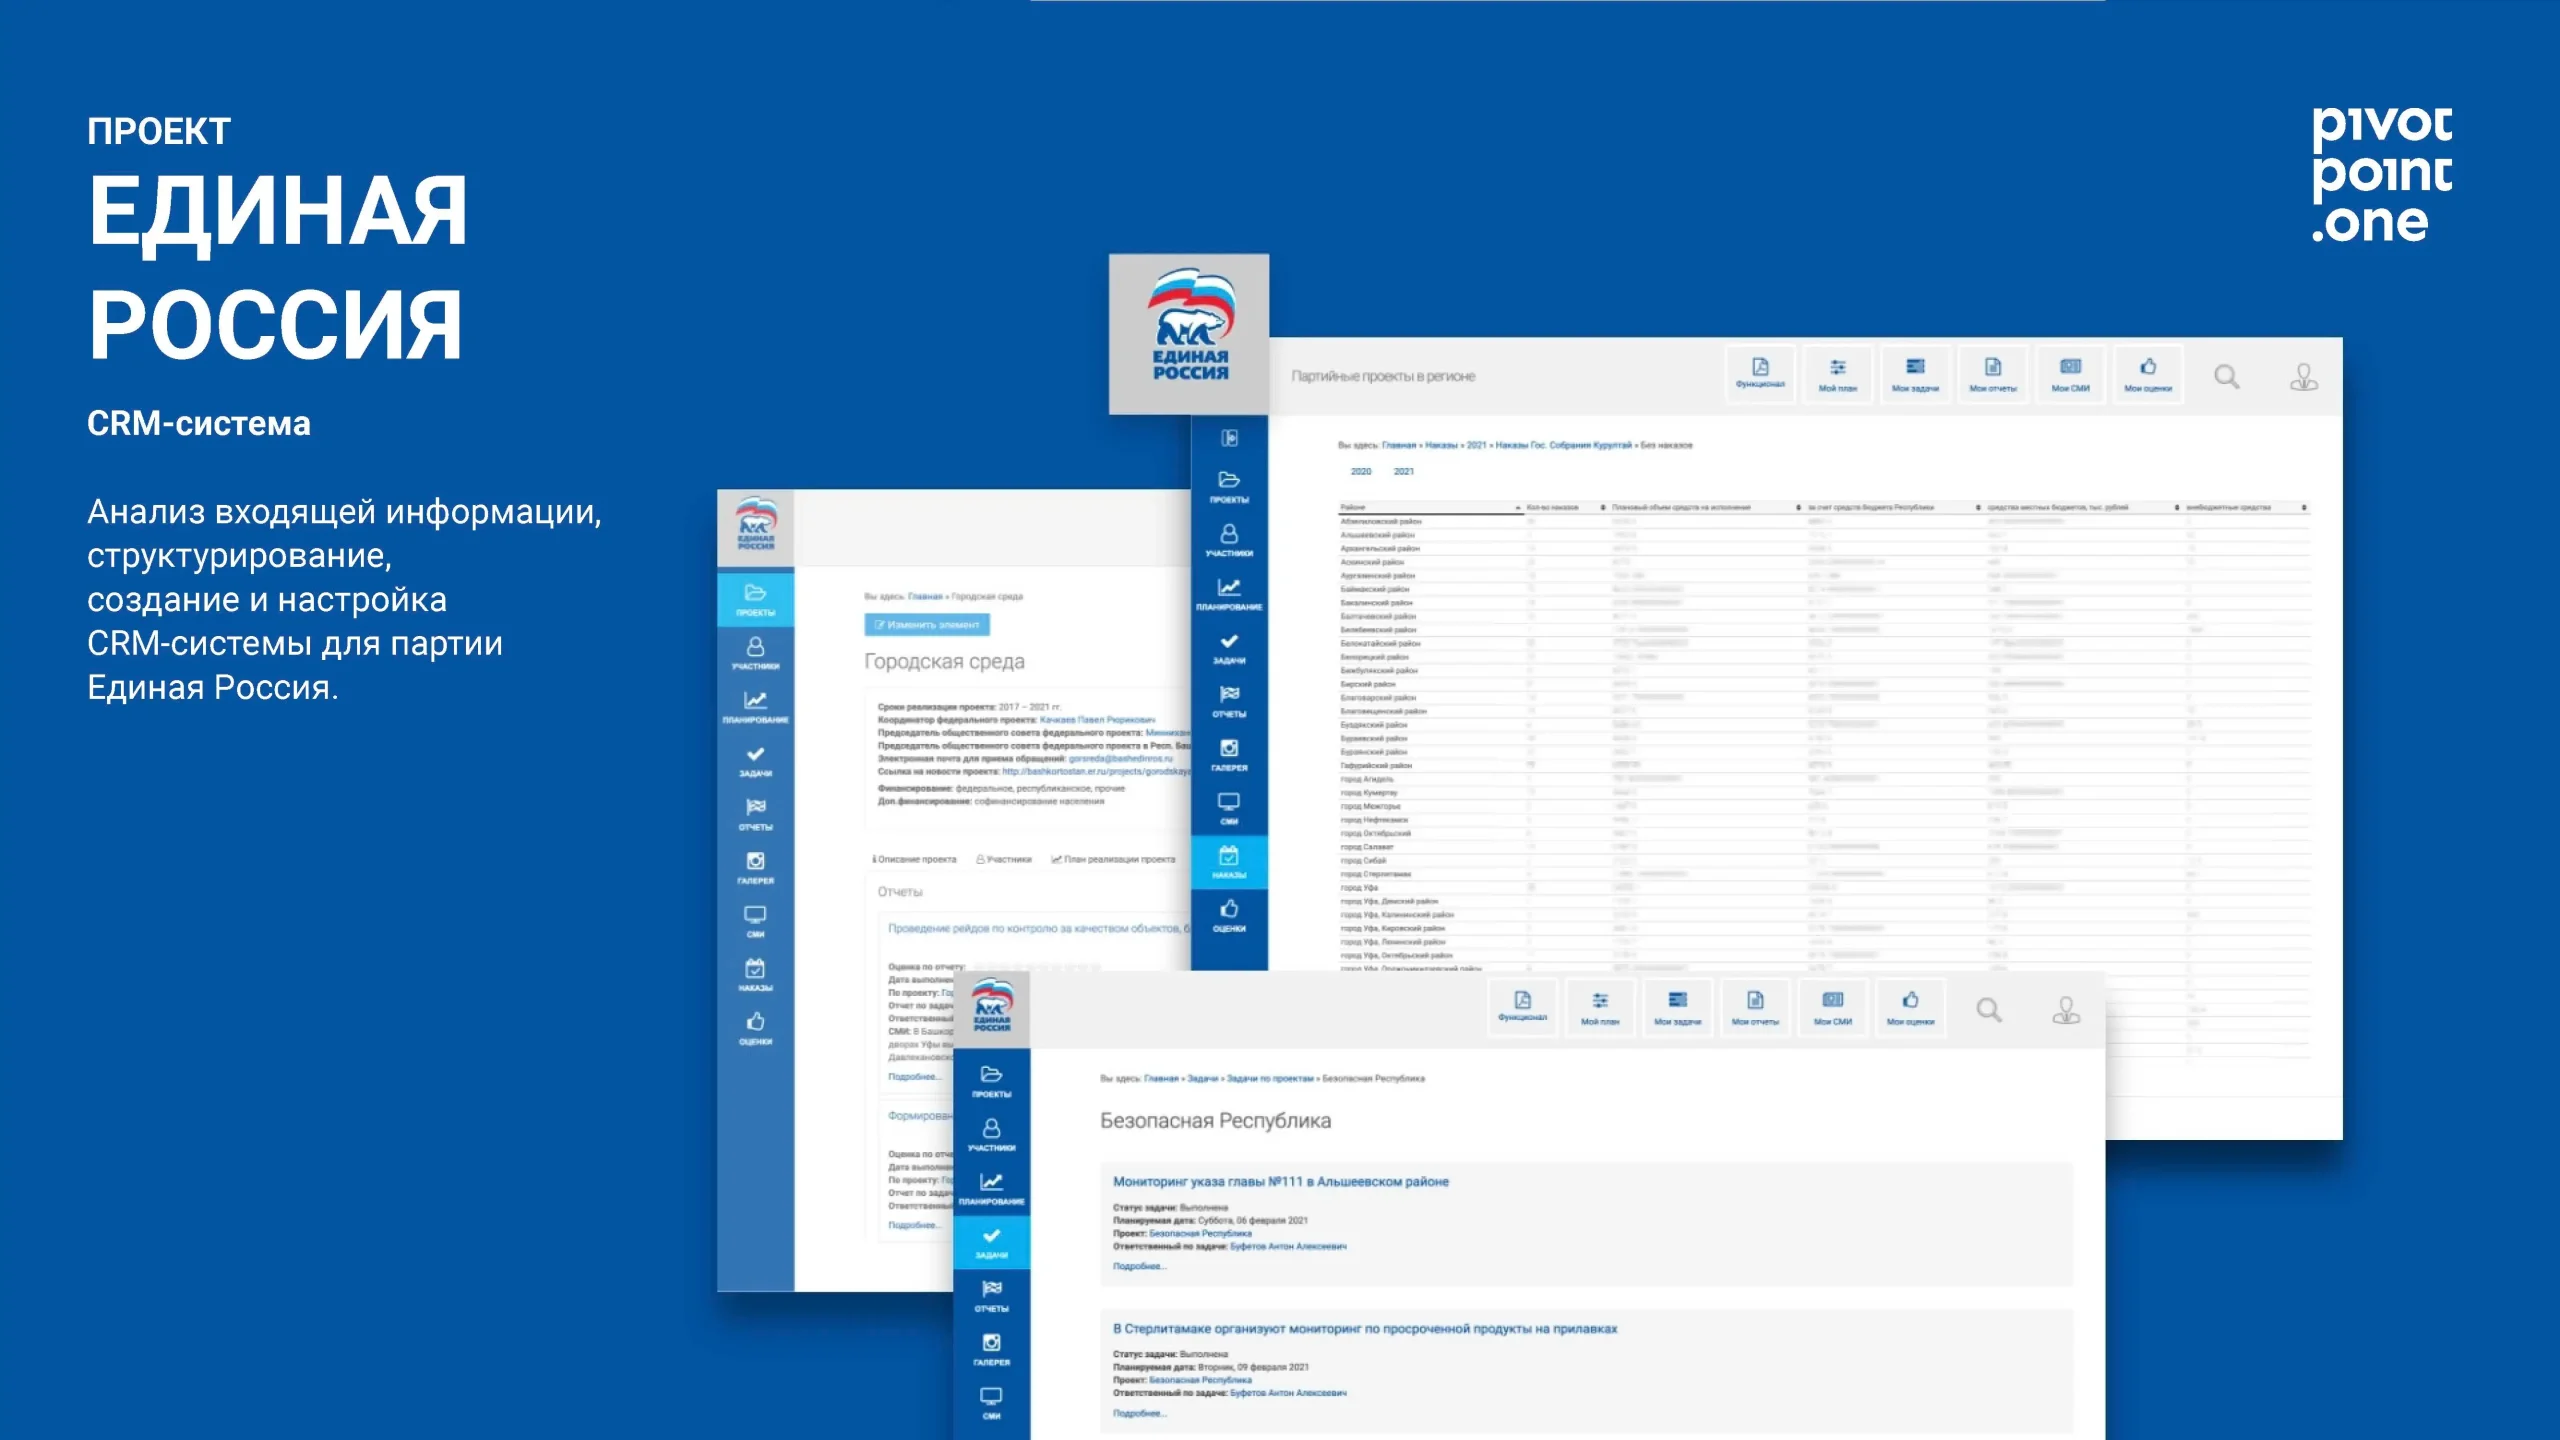Image resolution: width=2560 pixels, height=1440 pixels.
Task: Click the Кол-во наказов column sort arrows
Action: point(1603,508)
